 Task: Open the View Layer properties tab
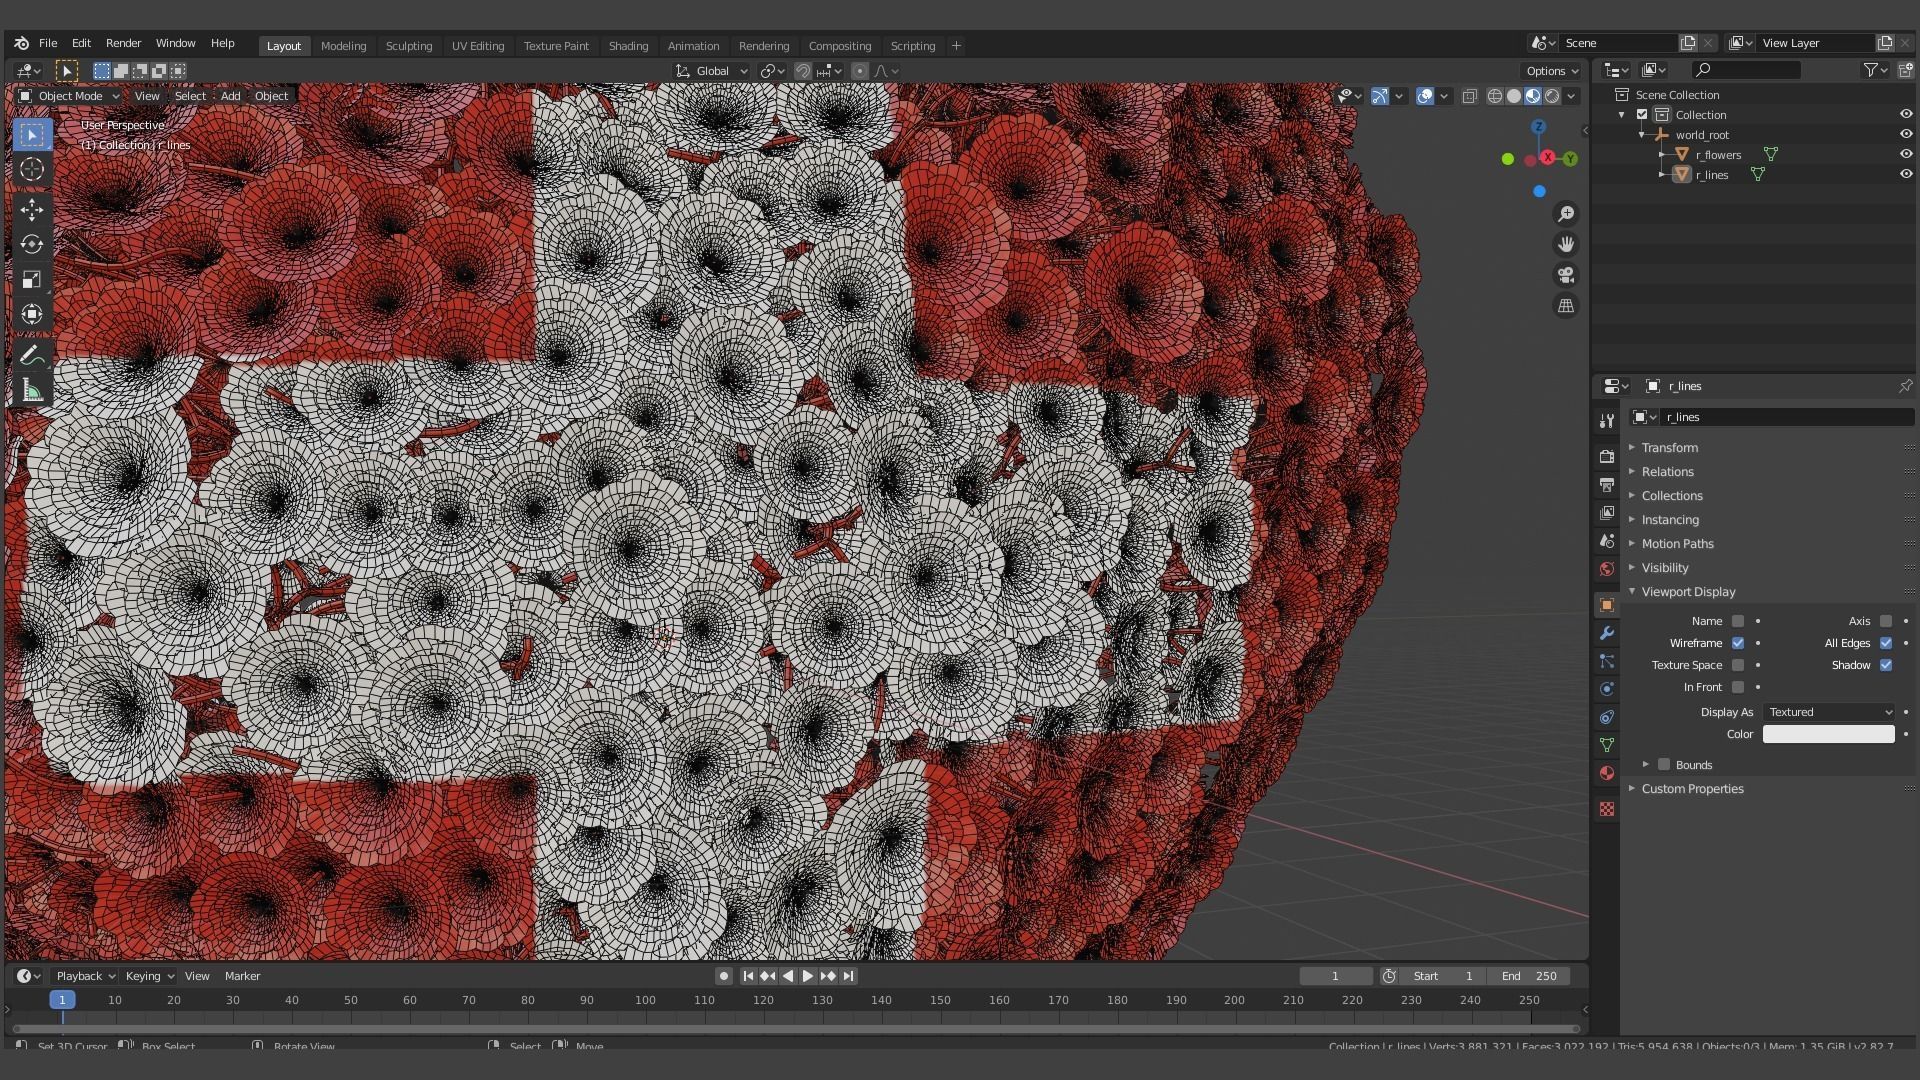tap(1607, 513)
